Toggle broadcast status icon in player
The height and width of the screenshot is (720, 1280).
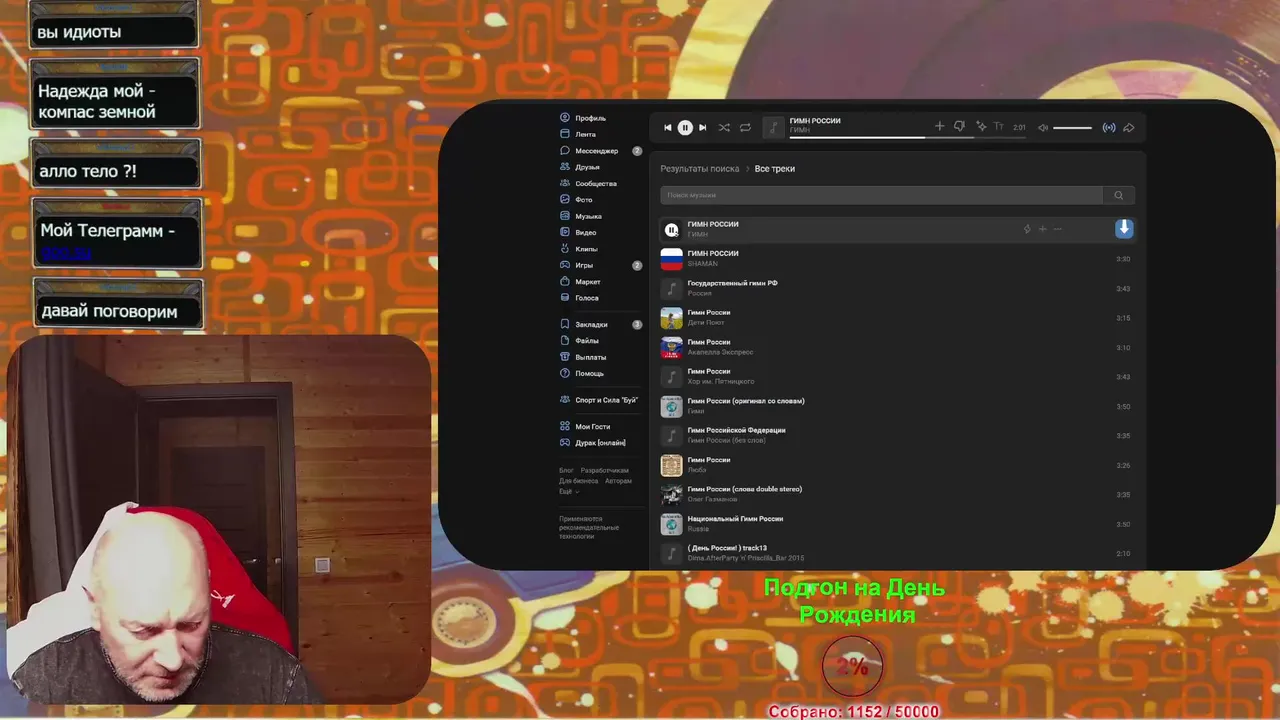point(1108,127)
